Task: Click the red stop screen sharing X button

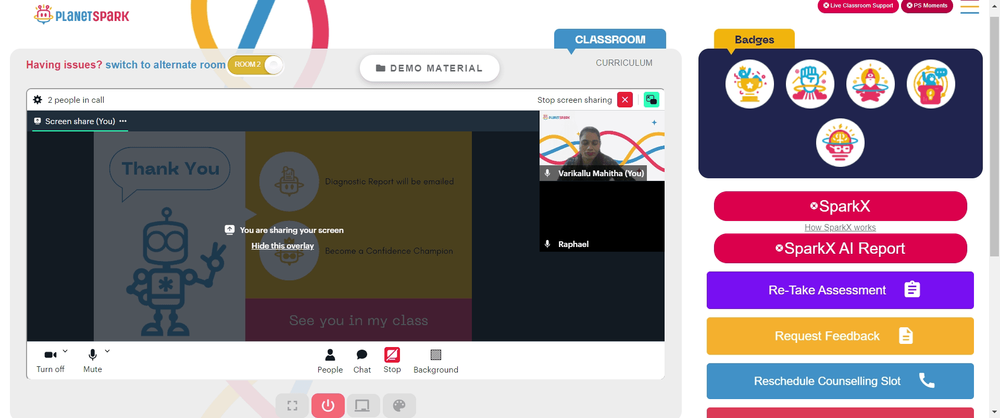Action: tap(625, 100)
